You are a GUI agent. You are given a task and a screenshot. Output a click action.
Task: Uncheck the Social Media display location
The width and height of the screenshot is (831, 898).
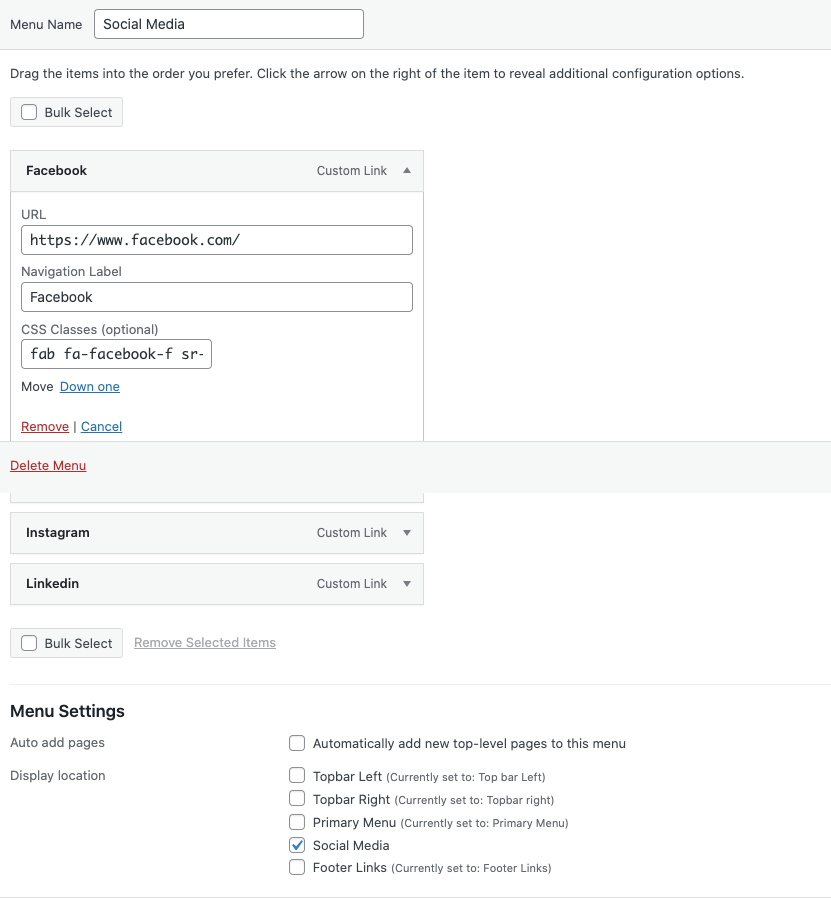(297, 845)
